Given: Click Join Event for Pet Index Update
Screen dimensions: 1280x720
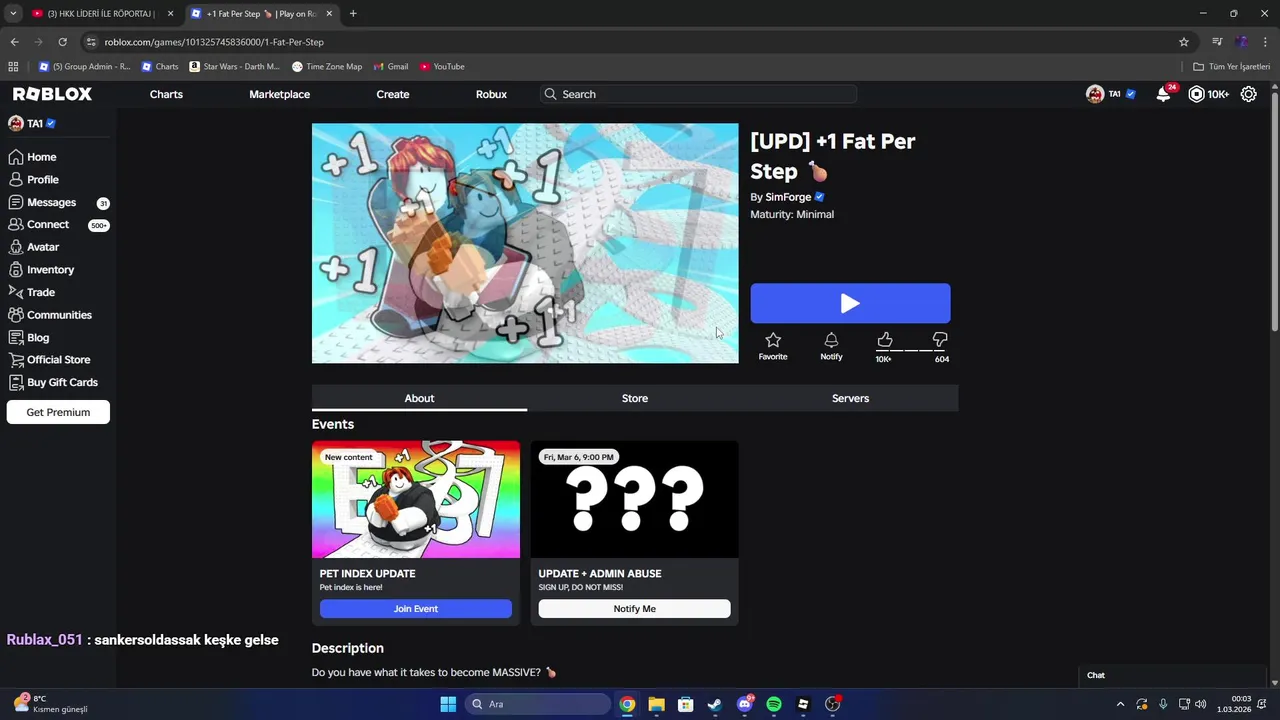Looking at the screenshot, I should click(416, 609).
